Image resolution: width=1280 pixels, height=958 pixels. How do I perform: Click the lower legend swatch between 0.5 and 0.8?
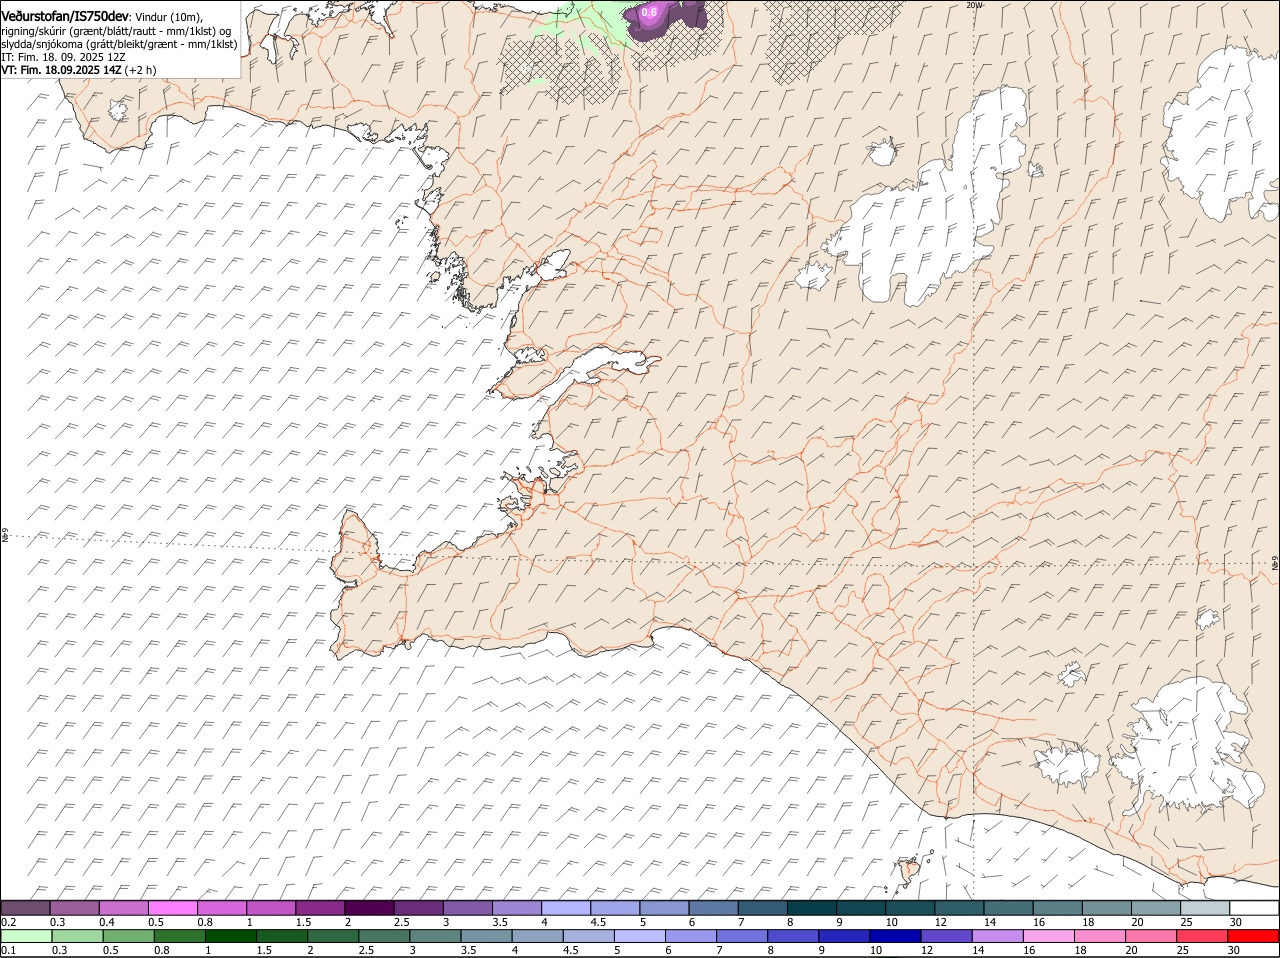(x=130, y=936)
